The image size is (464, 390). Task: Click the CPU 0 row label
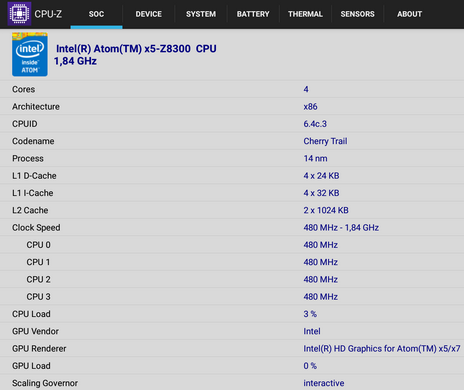point(38,245)
